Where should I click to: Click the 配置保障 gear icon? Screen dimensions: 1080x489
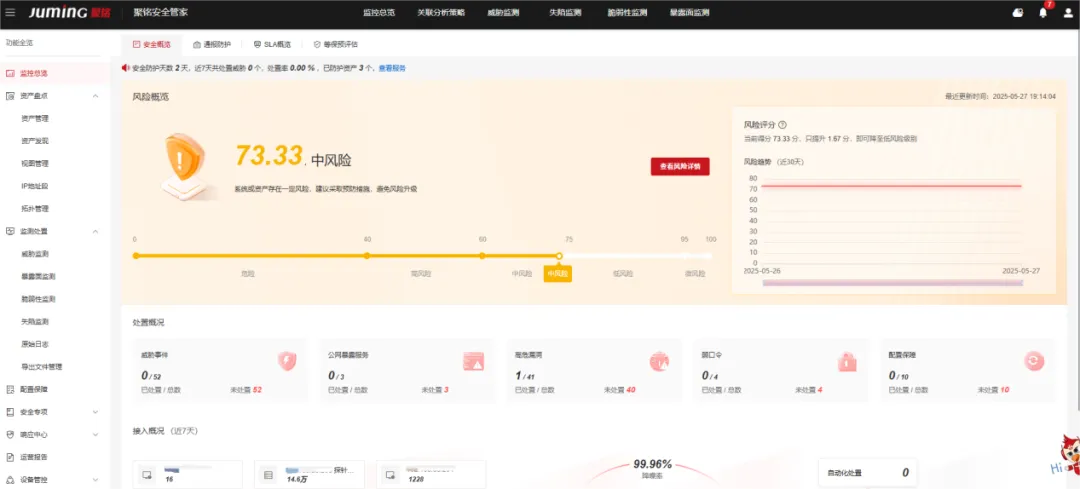pyautogui.click(x=1033, y=361)
